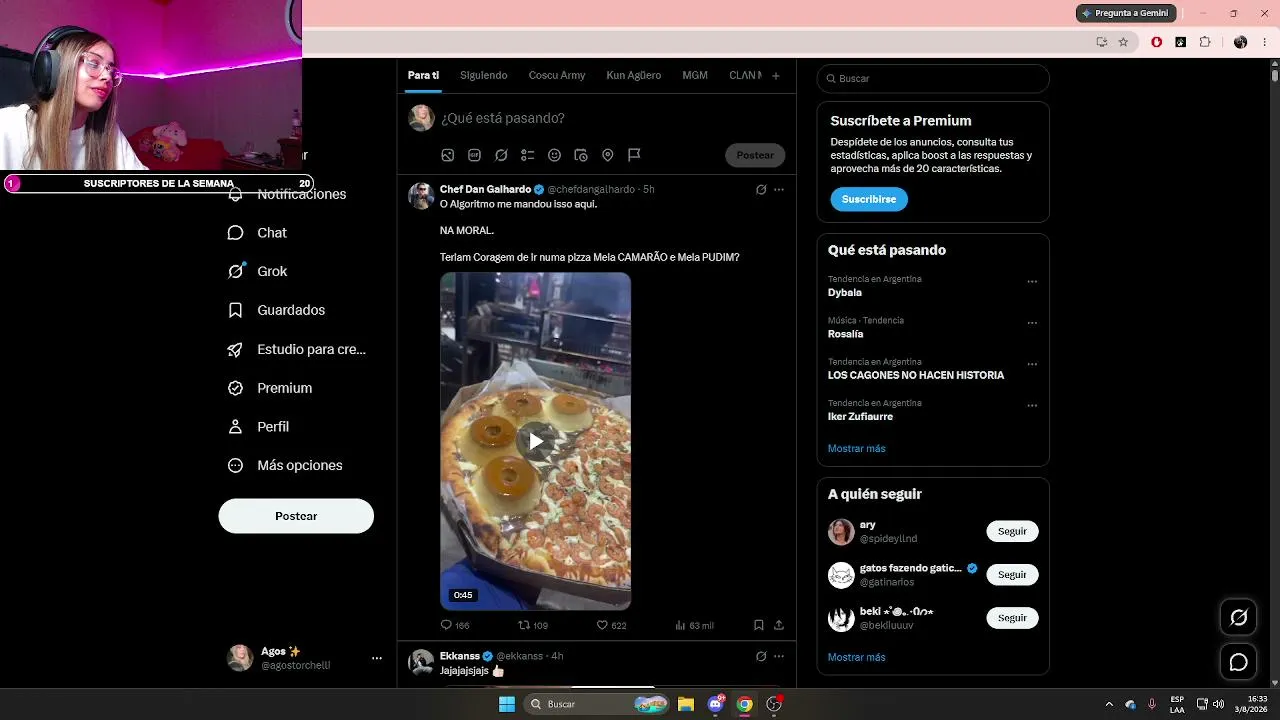Click Pregunta a Gemini in Chrome
This screenshot has width=1280, height=720.
tap(1125, 13)
